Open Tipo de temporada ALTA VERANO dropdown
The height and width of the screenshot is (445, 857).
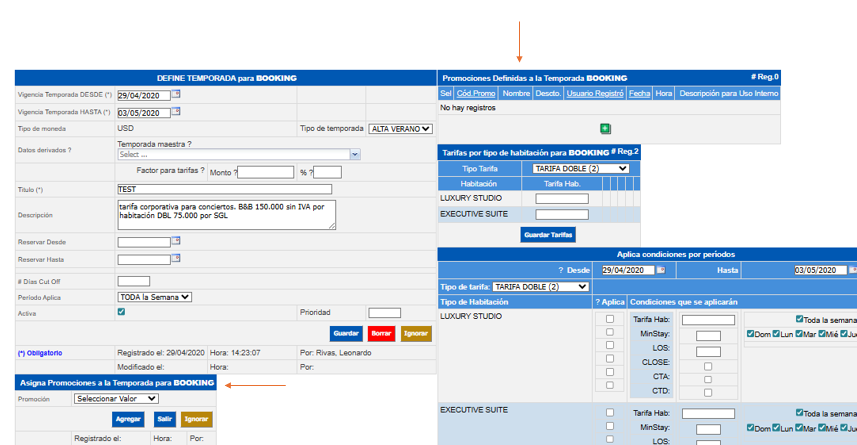(400, 129)
